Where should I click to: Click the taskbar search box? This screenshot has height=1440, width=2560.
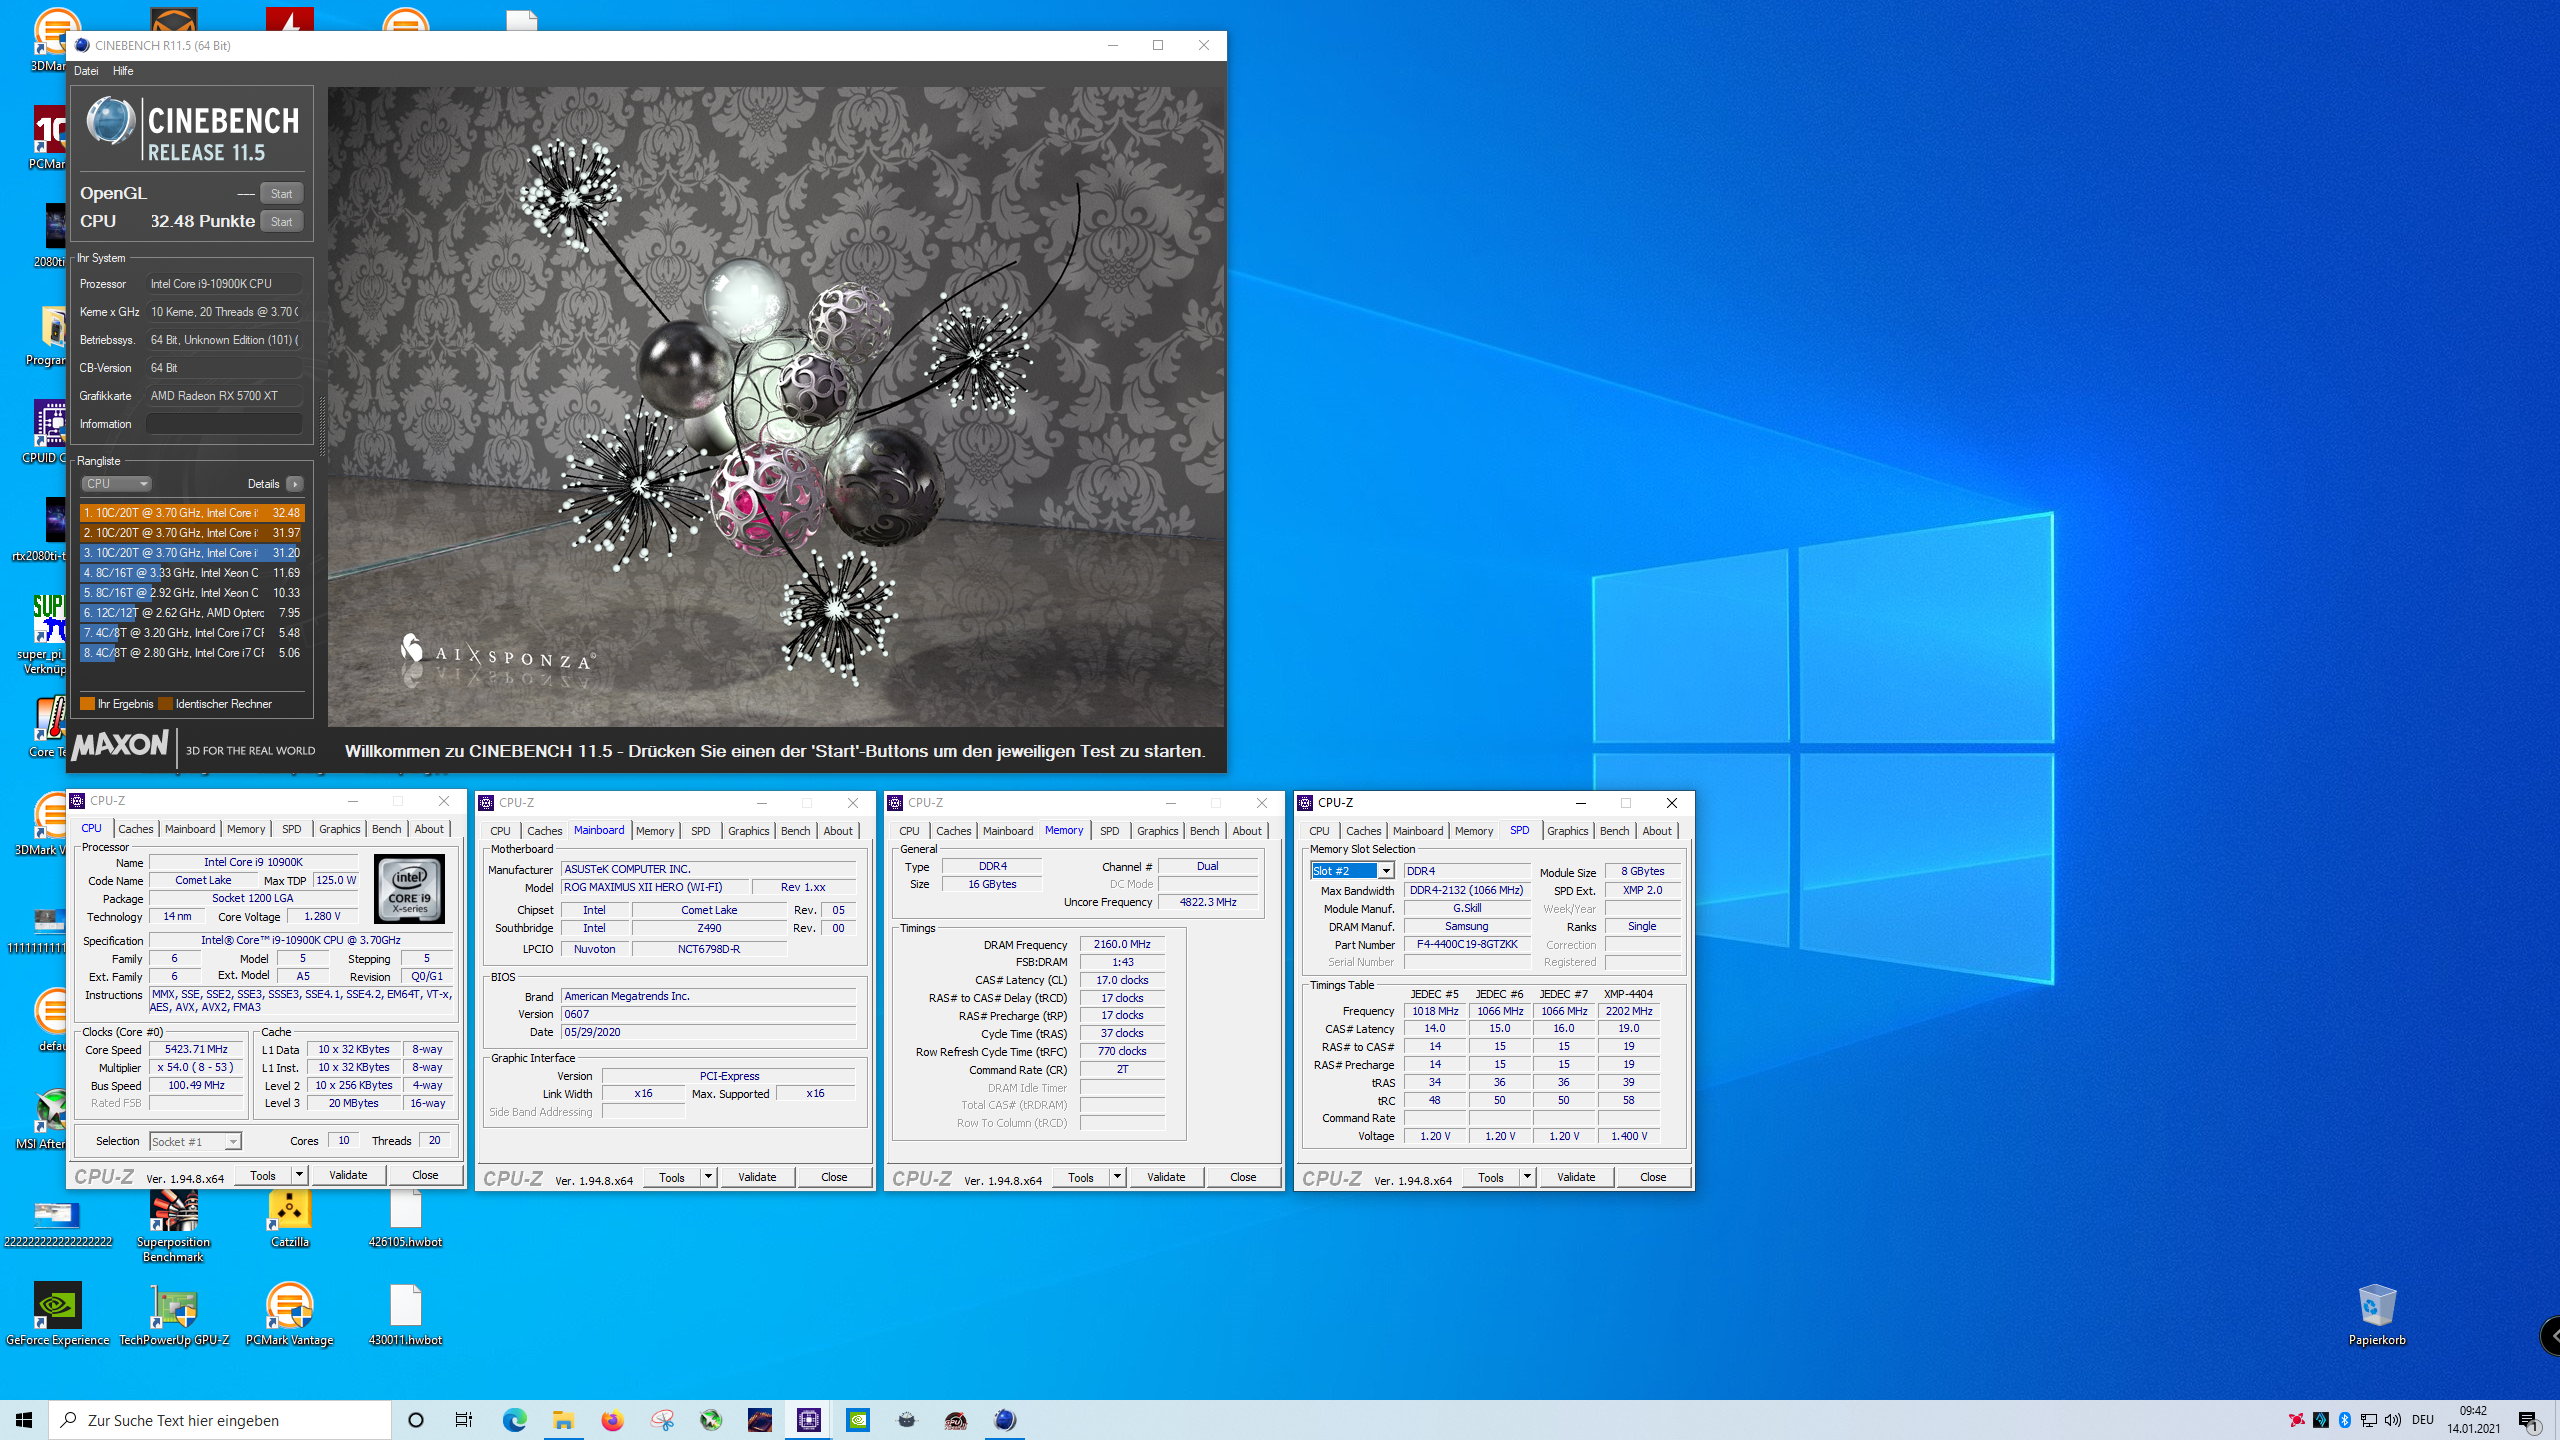[x=220, y=1420]
